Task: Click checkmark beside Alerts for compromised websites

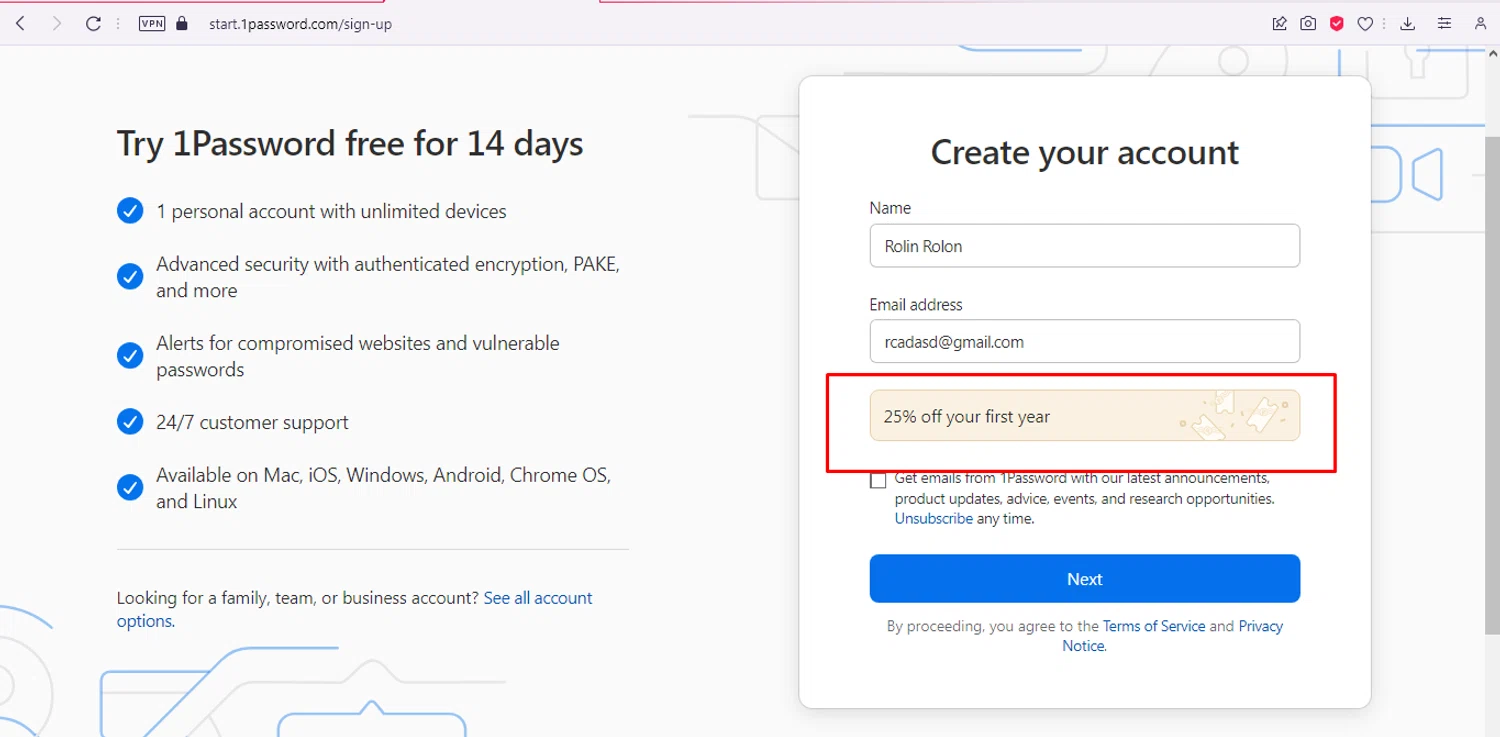Action: (x=130, y=356)
